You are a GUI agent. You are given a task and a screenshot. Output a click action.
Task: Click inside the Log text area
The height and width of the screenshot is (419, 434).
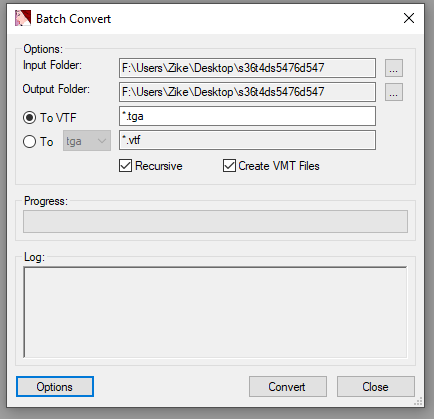(x=215, y=312)
